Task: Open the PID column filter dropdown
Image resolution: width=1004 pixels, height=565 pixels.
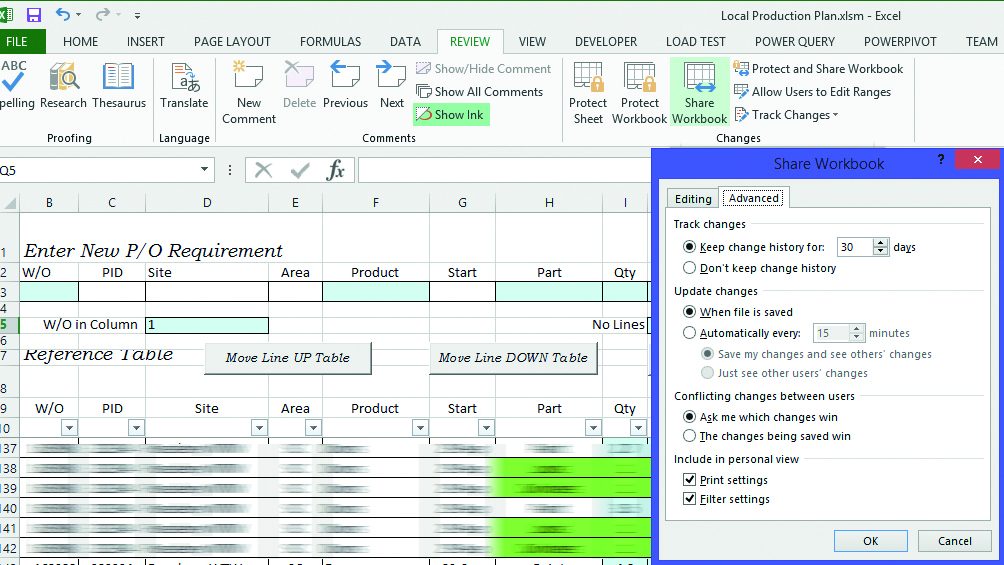Action: (136, 427)
